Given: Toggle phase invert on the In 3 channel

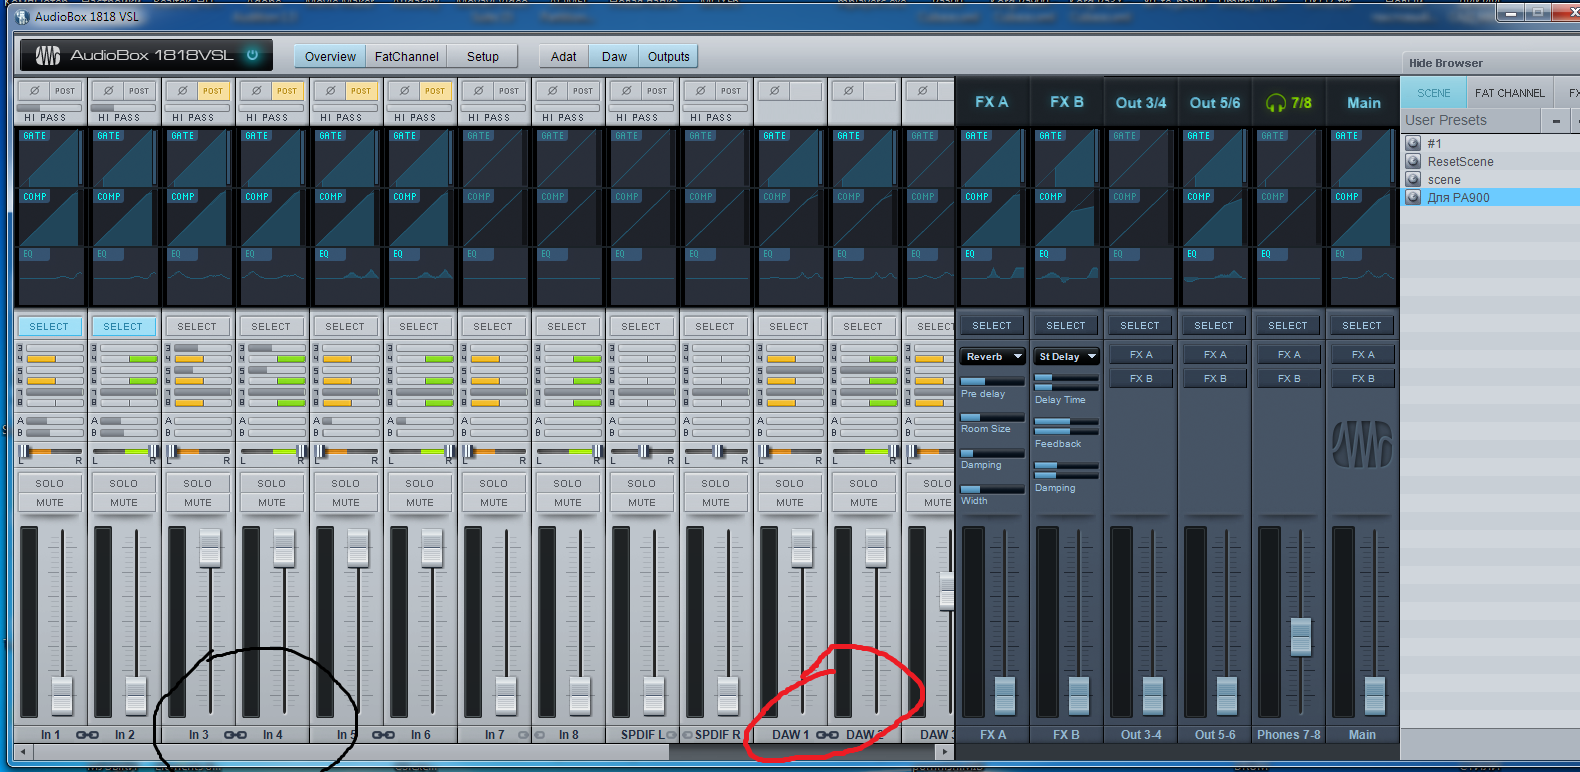Looking at the screenshot, I should pyautogui.click(x=182, y=91).
